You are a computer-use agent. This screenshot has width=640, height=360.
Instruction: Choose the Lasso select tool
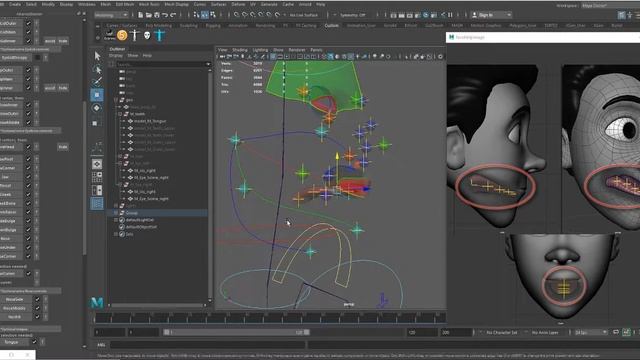click(97, 69)
